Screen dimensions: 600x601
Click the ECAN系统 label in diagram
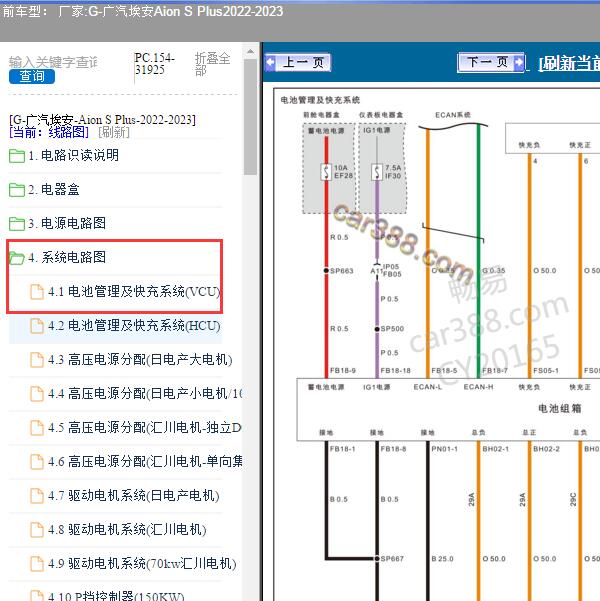453,115
